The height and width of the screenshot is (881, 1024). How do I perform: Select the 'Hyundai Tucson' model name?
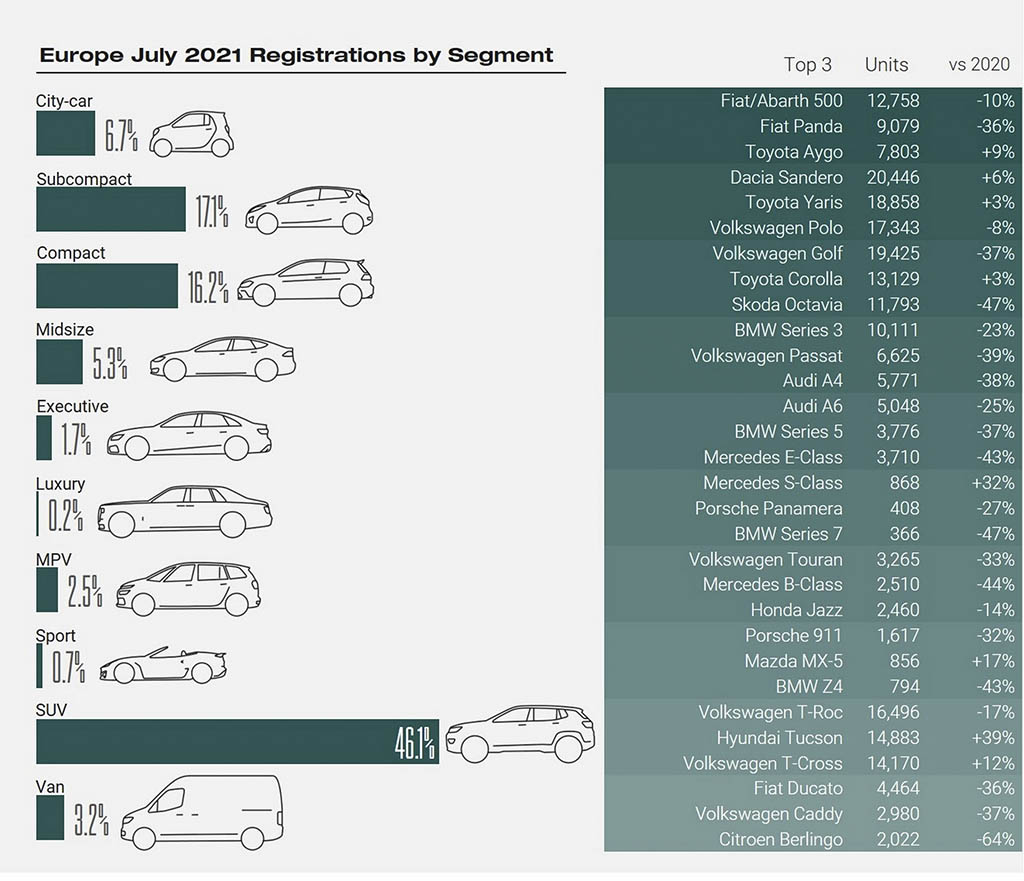779,738
